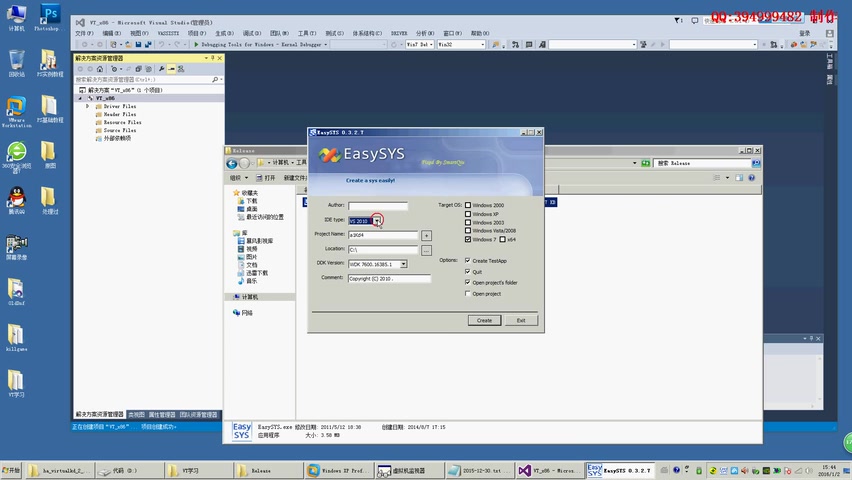Open the Photoshop desktop icon

49,18
